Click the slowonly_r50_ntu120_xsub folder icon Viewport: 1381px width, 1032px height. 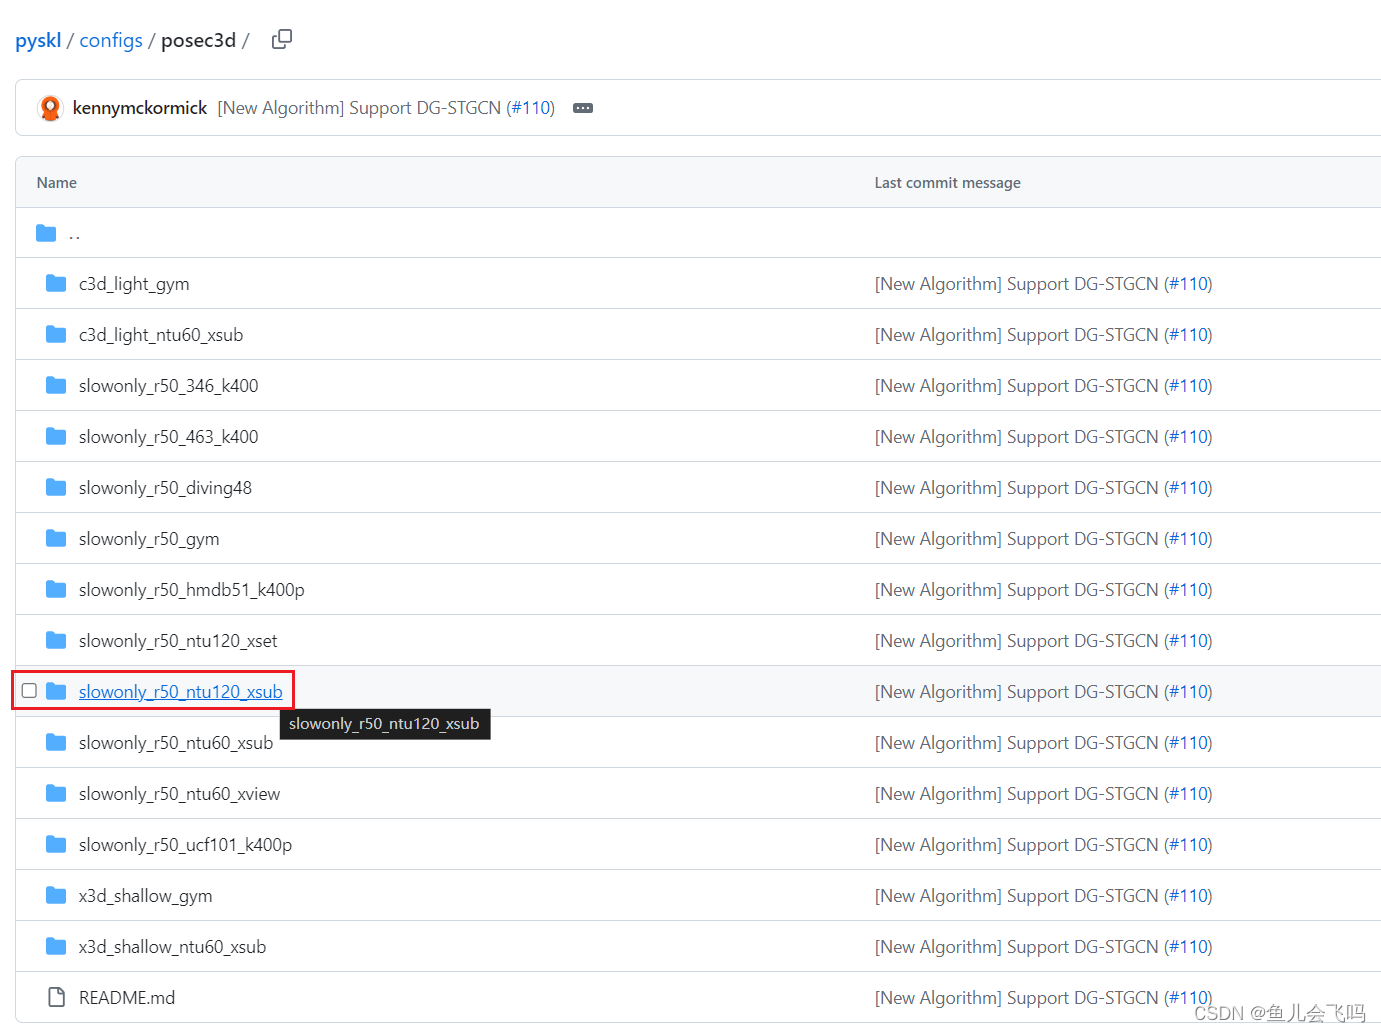[56, 692]
